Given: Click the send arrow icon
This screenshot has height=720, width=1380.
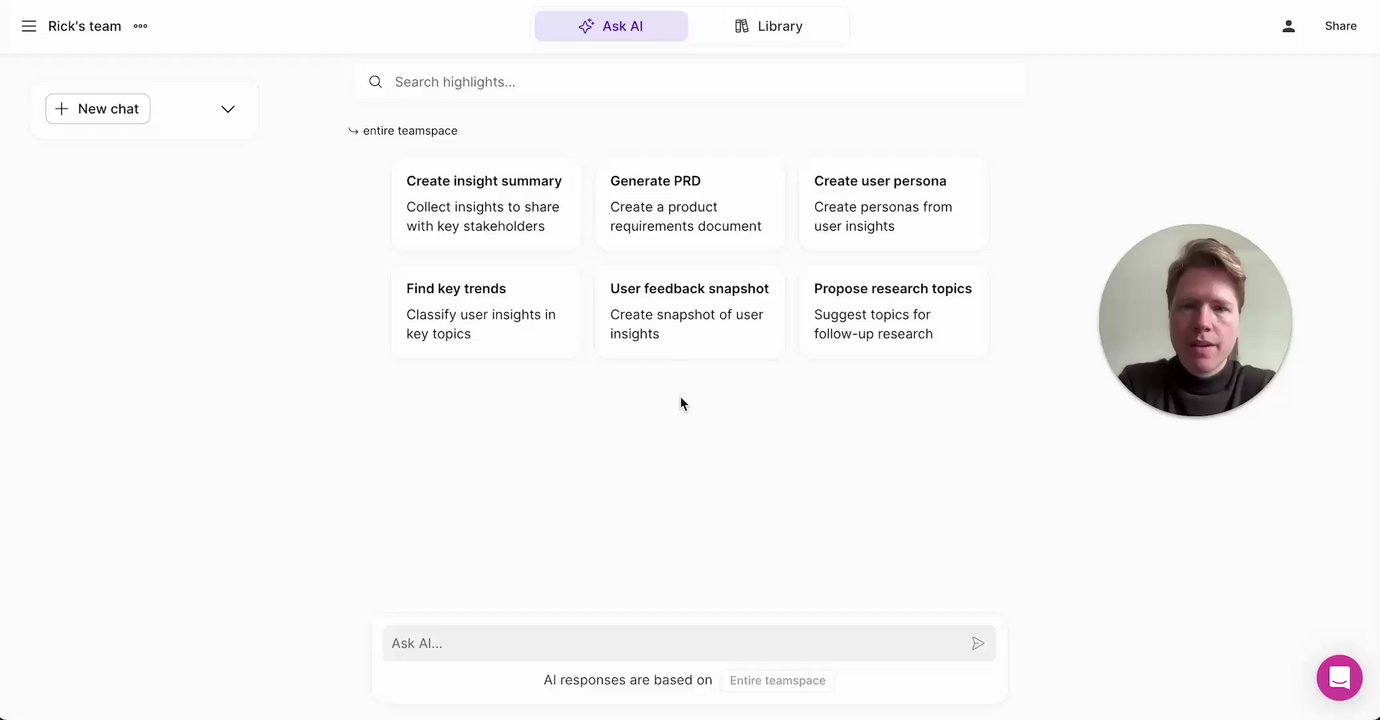Looking at the screenshot, I should pos(978,643).
